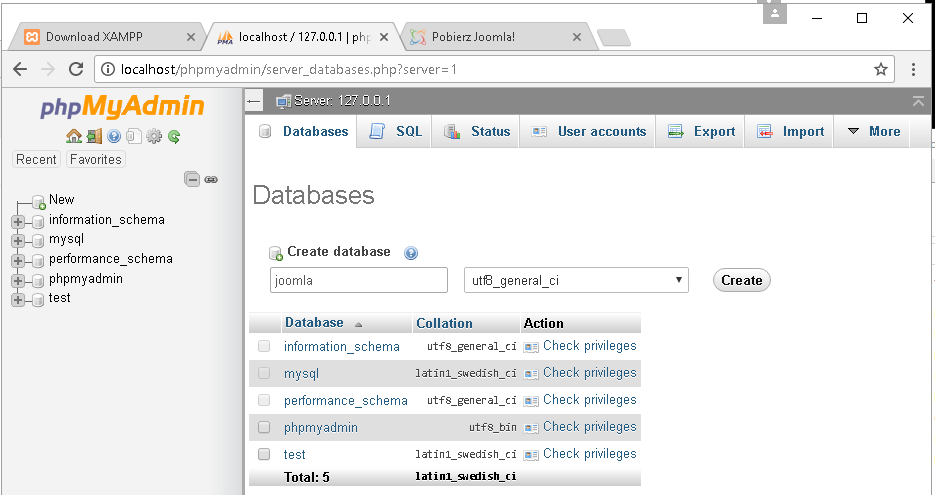Screen dimensions: 935x495
Task: Close the Pobierz Joomla! tab
Action: pyautogui.click(x=577, y=37)
